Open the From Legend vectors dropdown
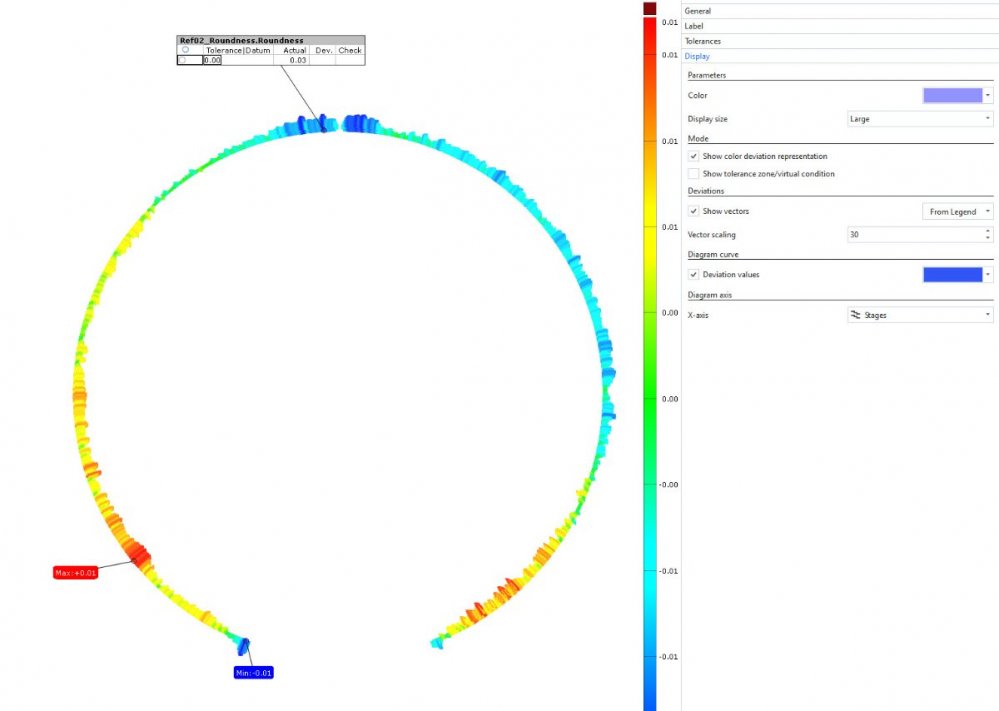Viewport: 999px width, 711px height. (957, 211)
